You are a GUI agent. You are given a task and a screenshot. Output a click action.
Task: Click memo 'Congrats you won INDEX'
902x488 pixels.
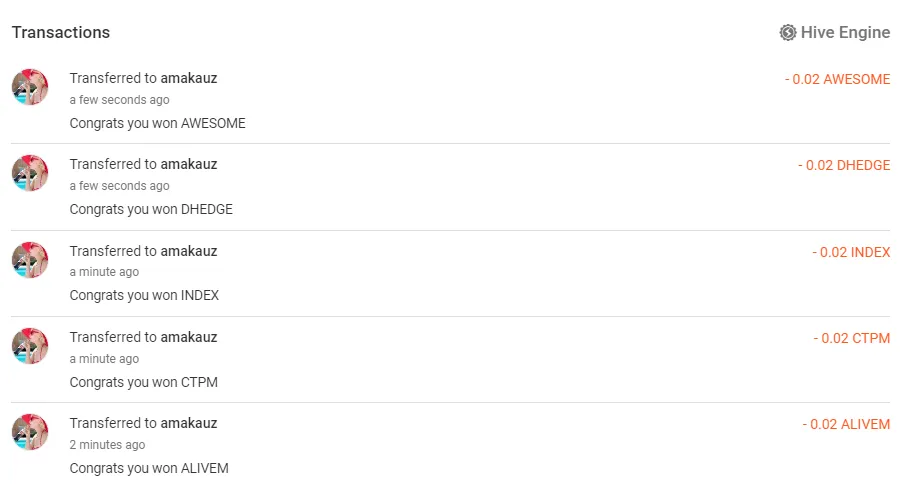tap(144, 296)
